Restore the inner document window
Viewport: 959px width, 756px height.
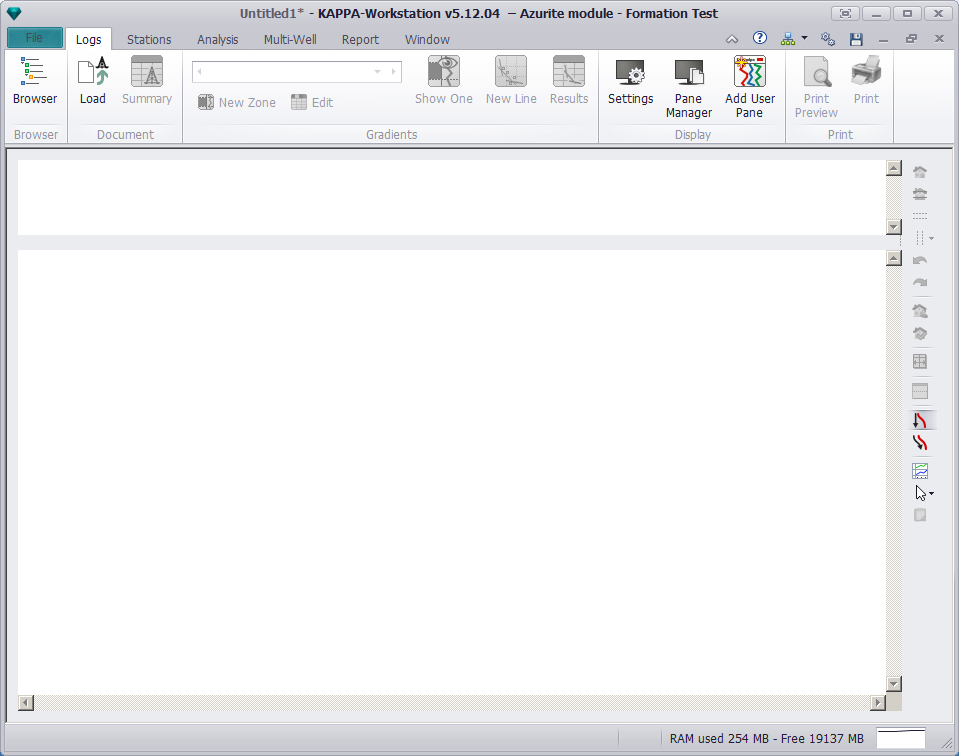(x=911, y=39)
